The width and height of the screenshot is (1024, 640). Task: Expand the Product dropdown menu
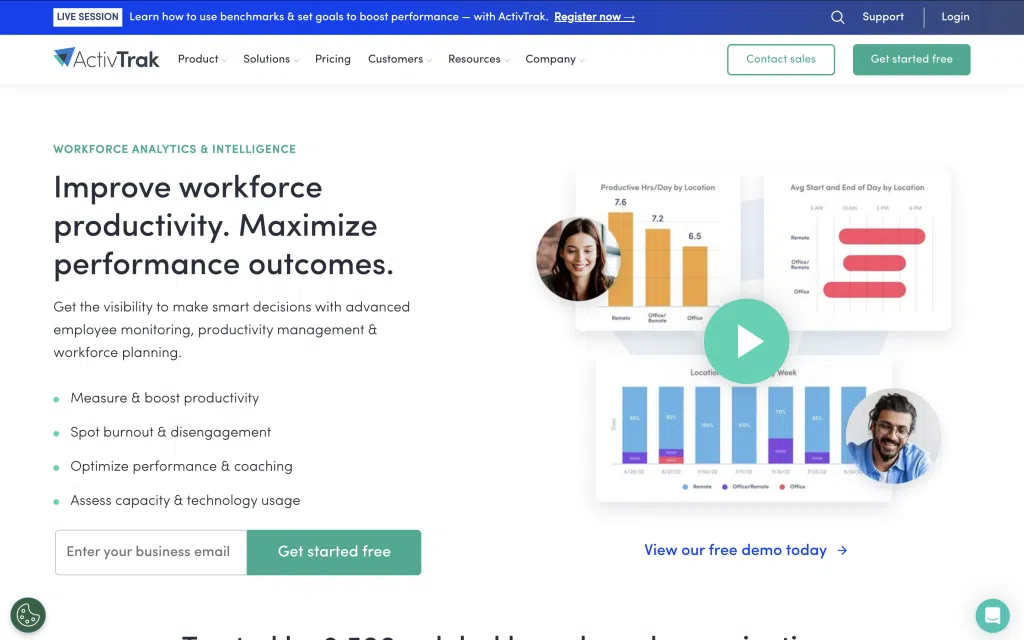202,59
